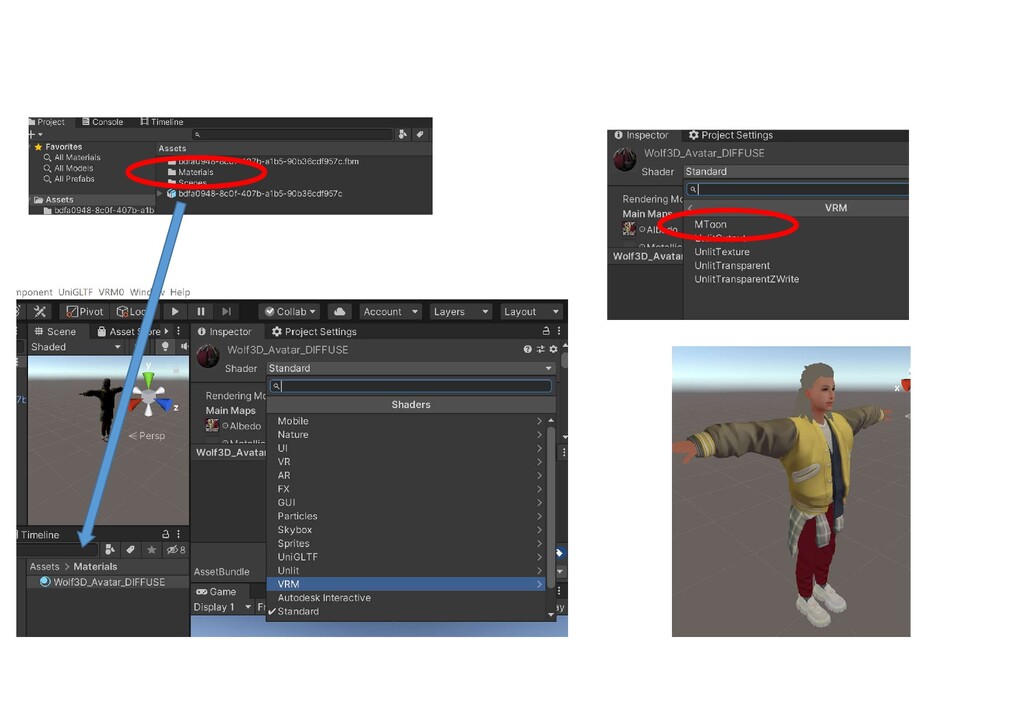
Task: Click the Pause button in the toolbar
Action: pos(201,311)
